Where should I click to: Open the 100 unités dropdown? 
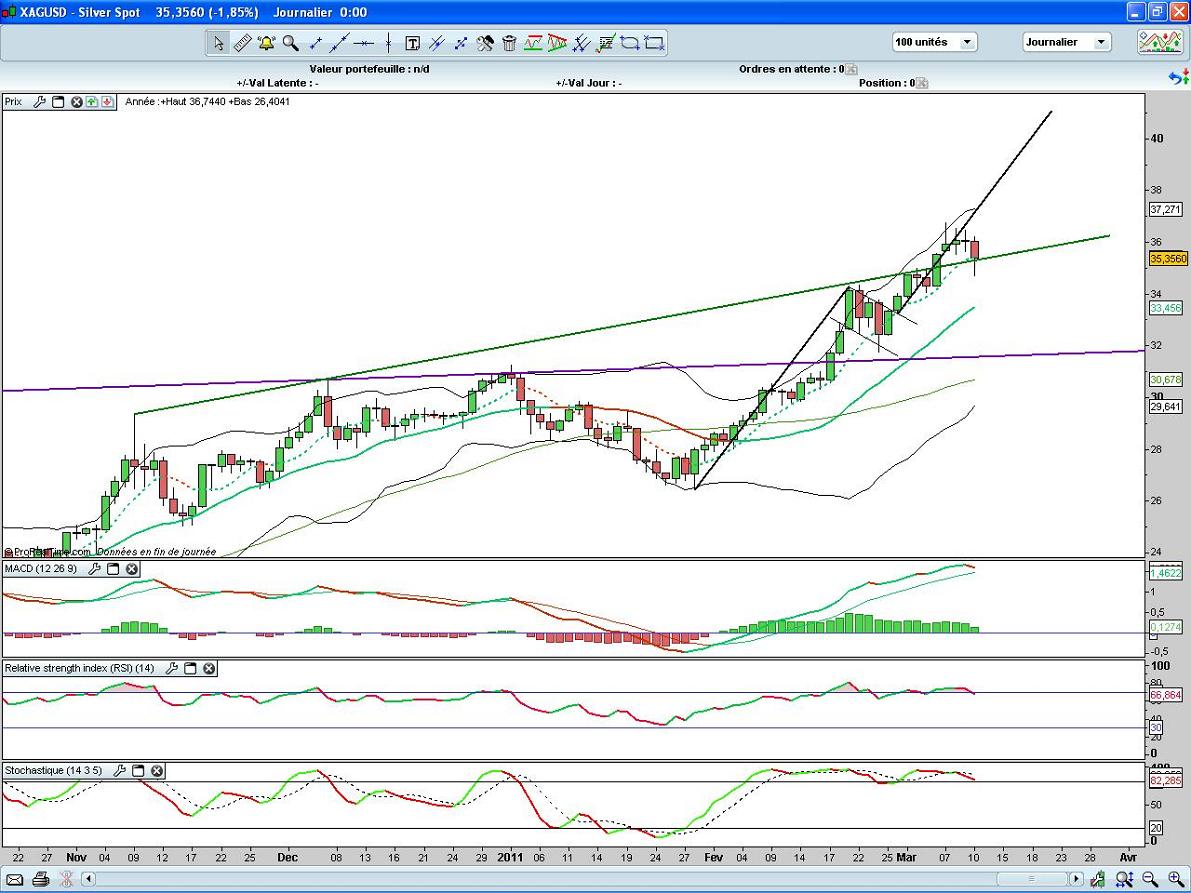click(935, 42)
